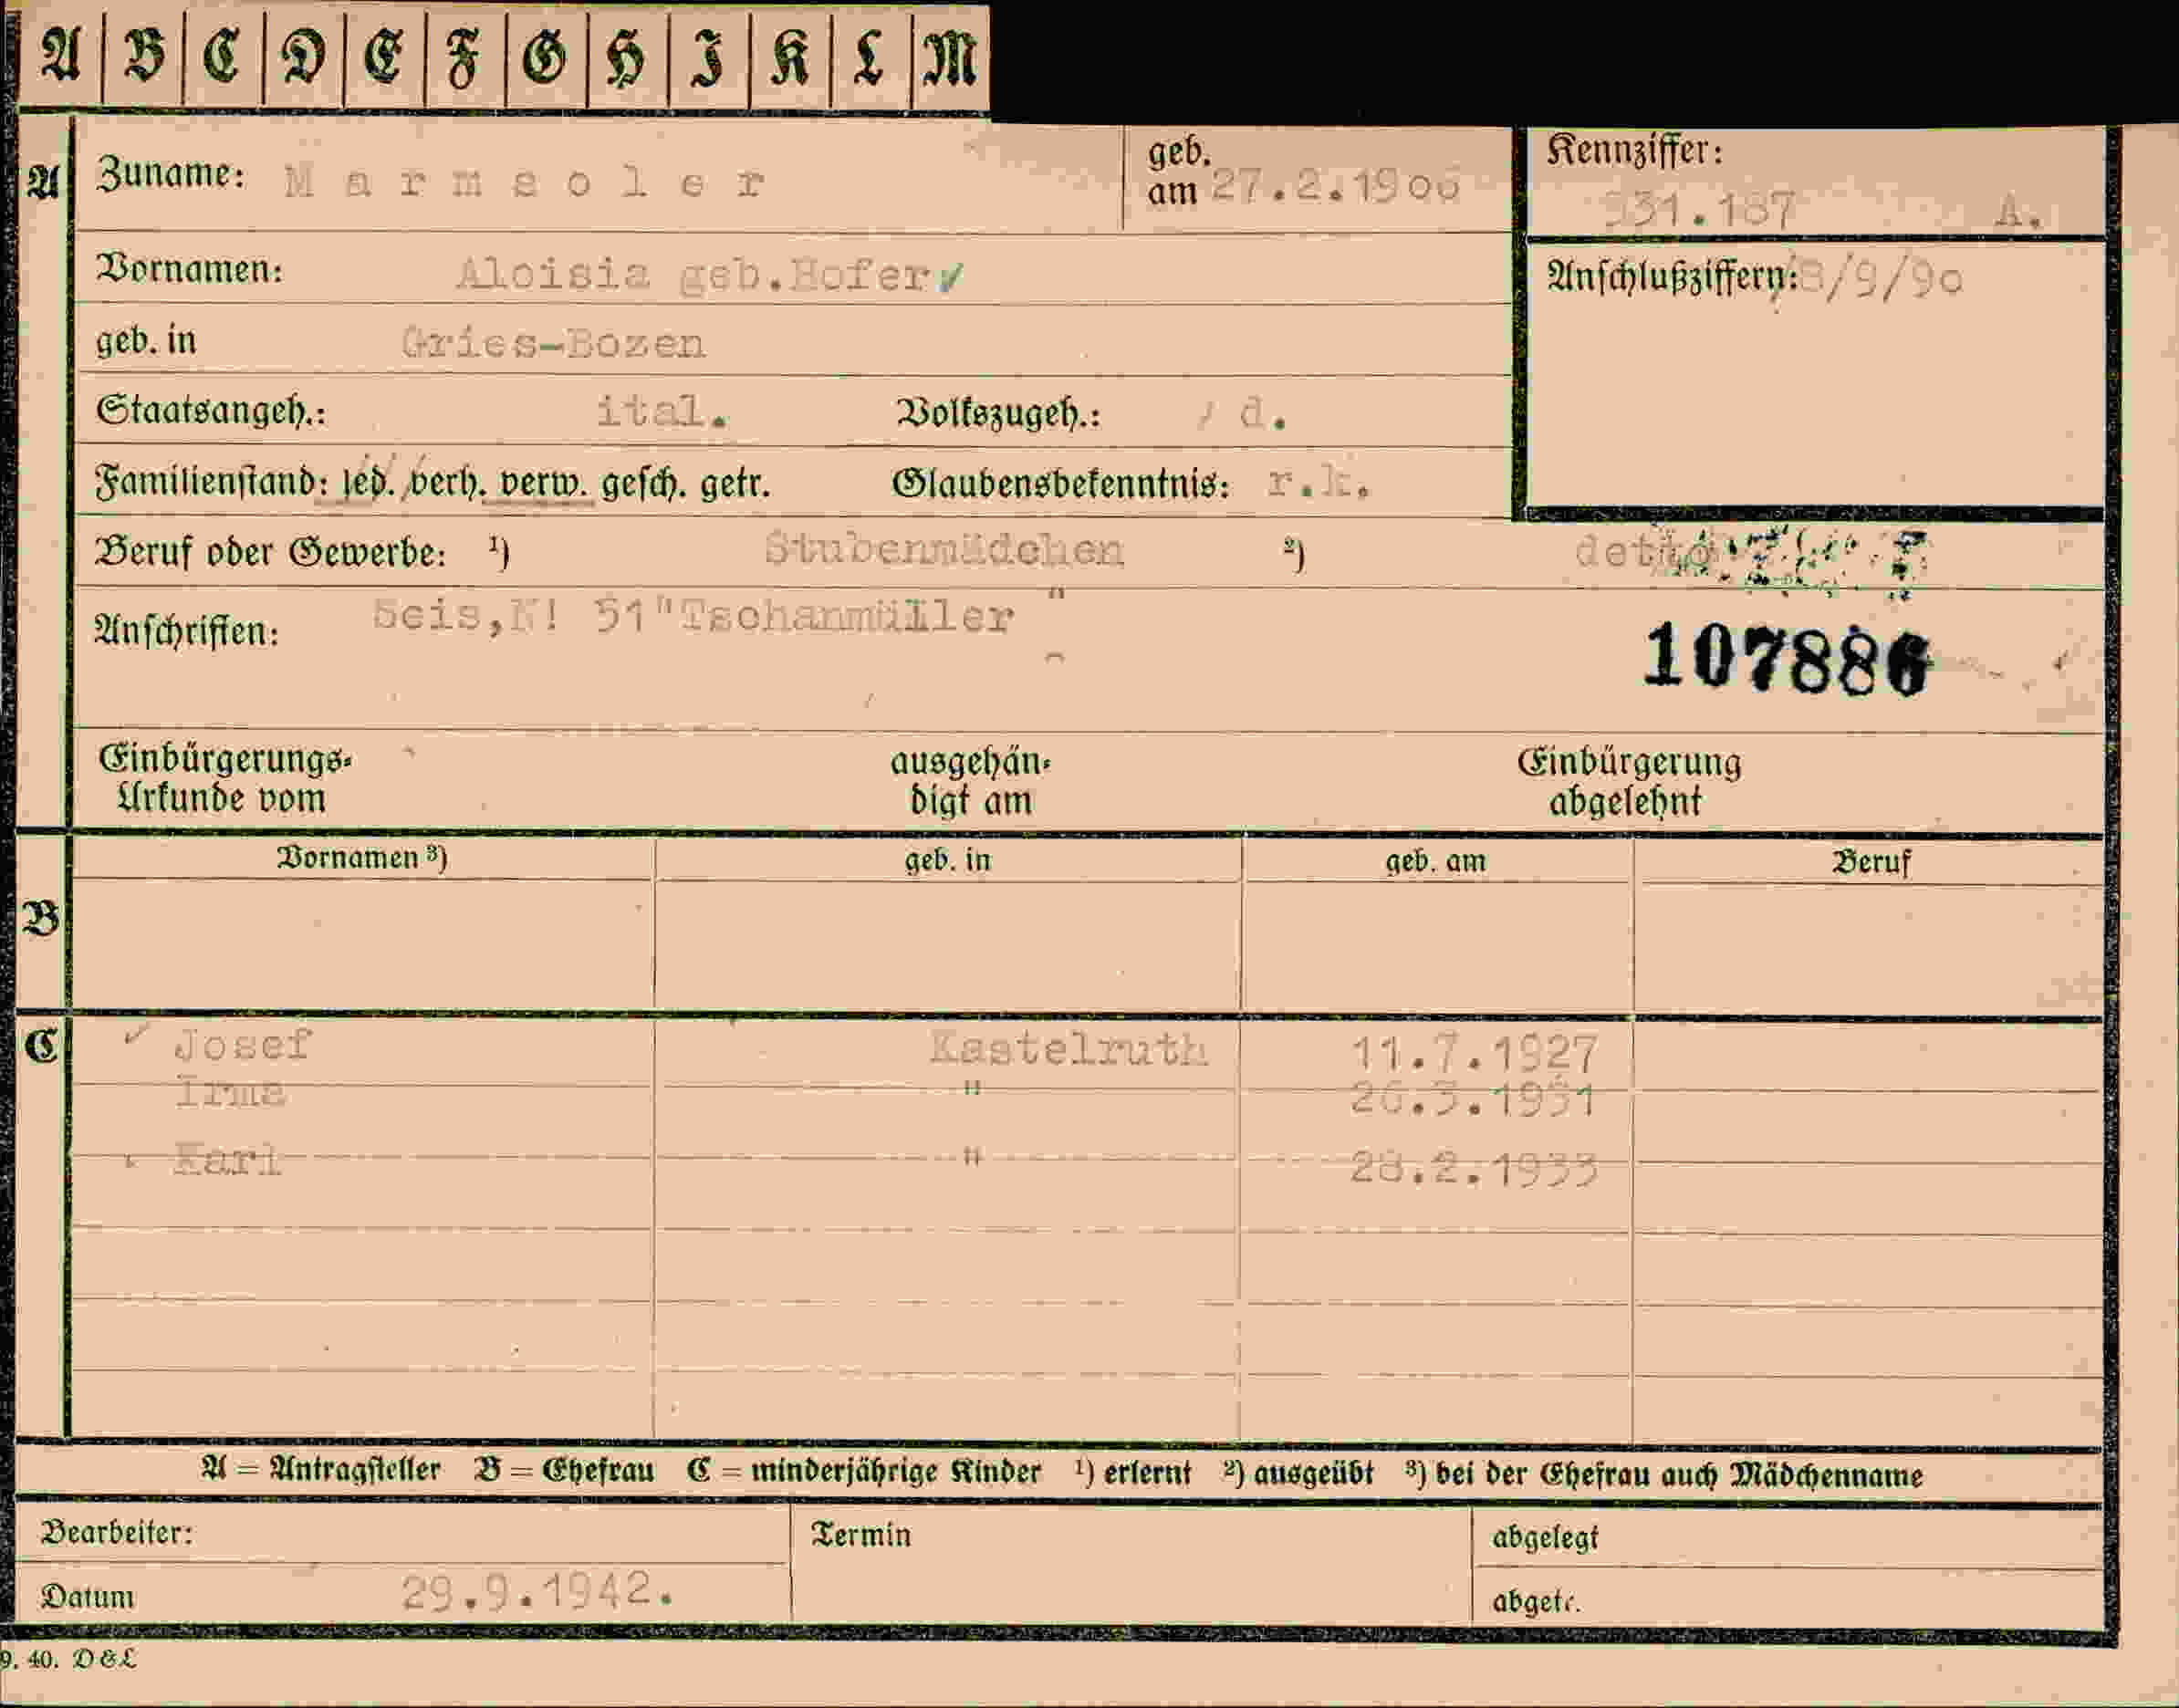Select the index tab letter J
The width and height of the screenshot is (2179, 1708).
pyautogui.click(x=708, y=58)
